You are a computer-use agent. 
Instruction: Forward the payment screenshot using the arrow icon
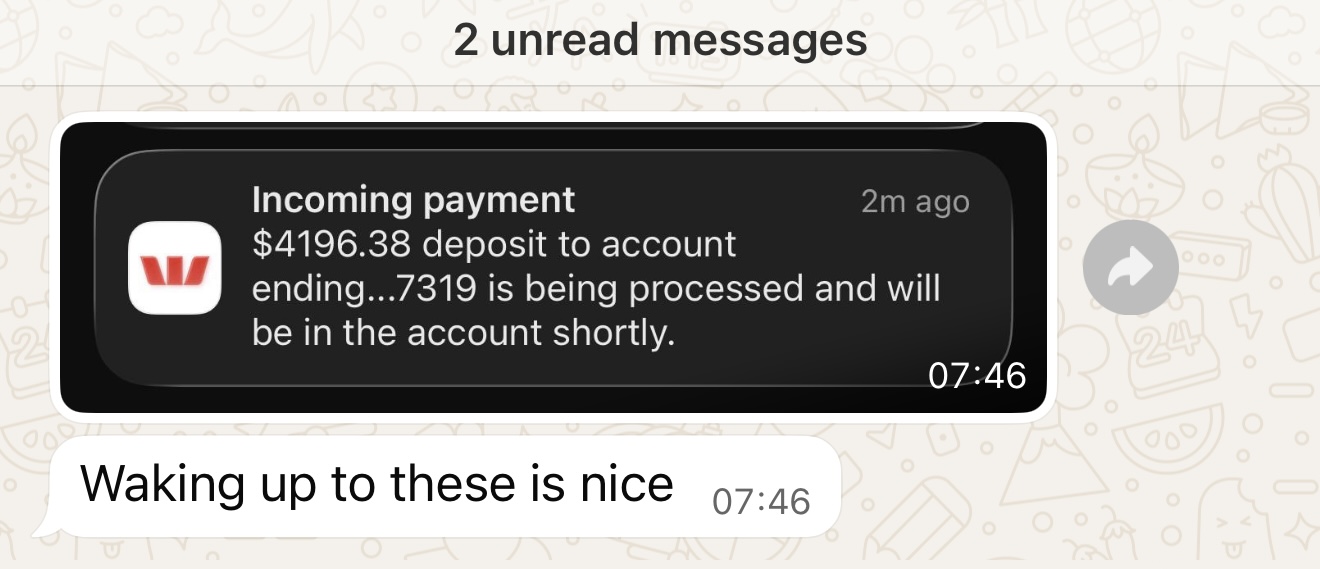tap(1130, 267)
